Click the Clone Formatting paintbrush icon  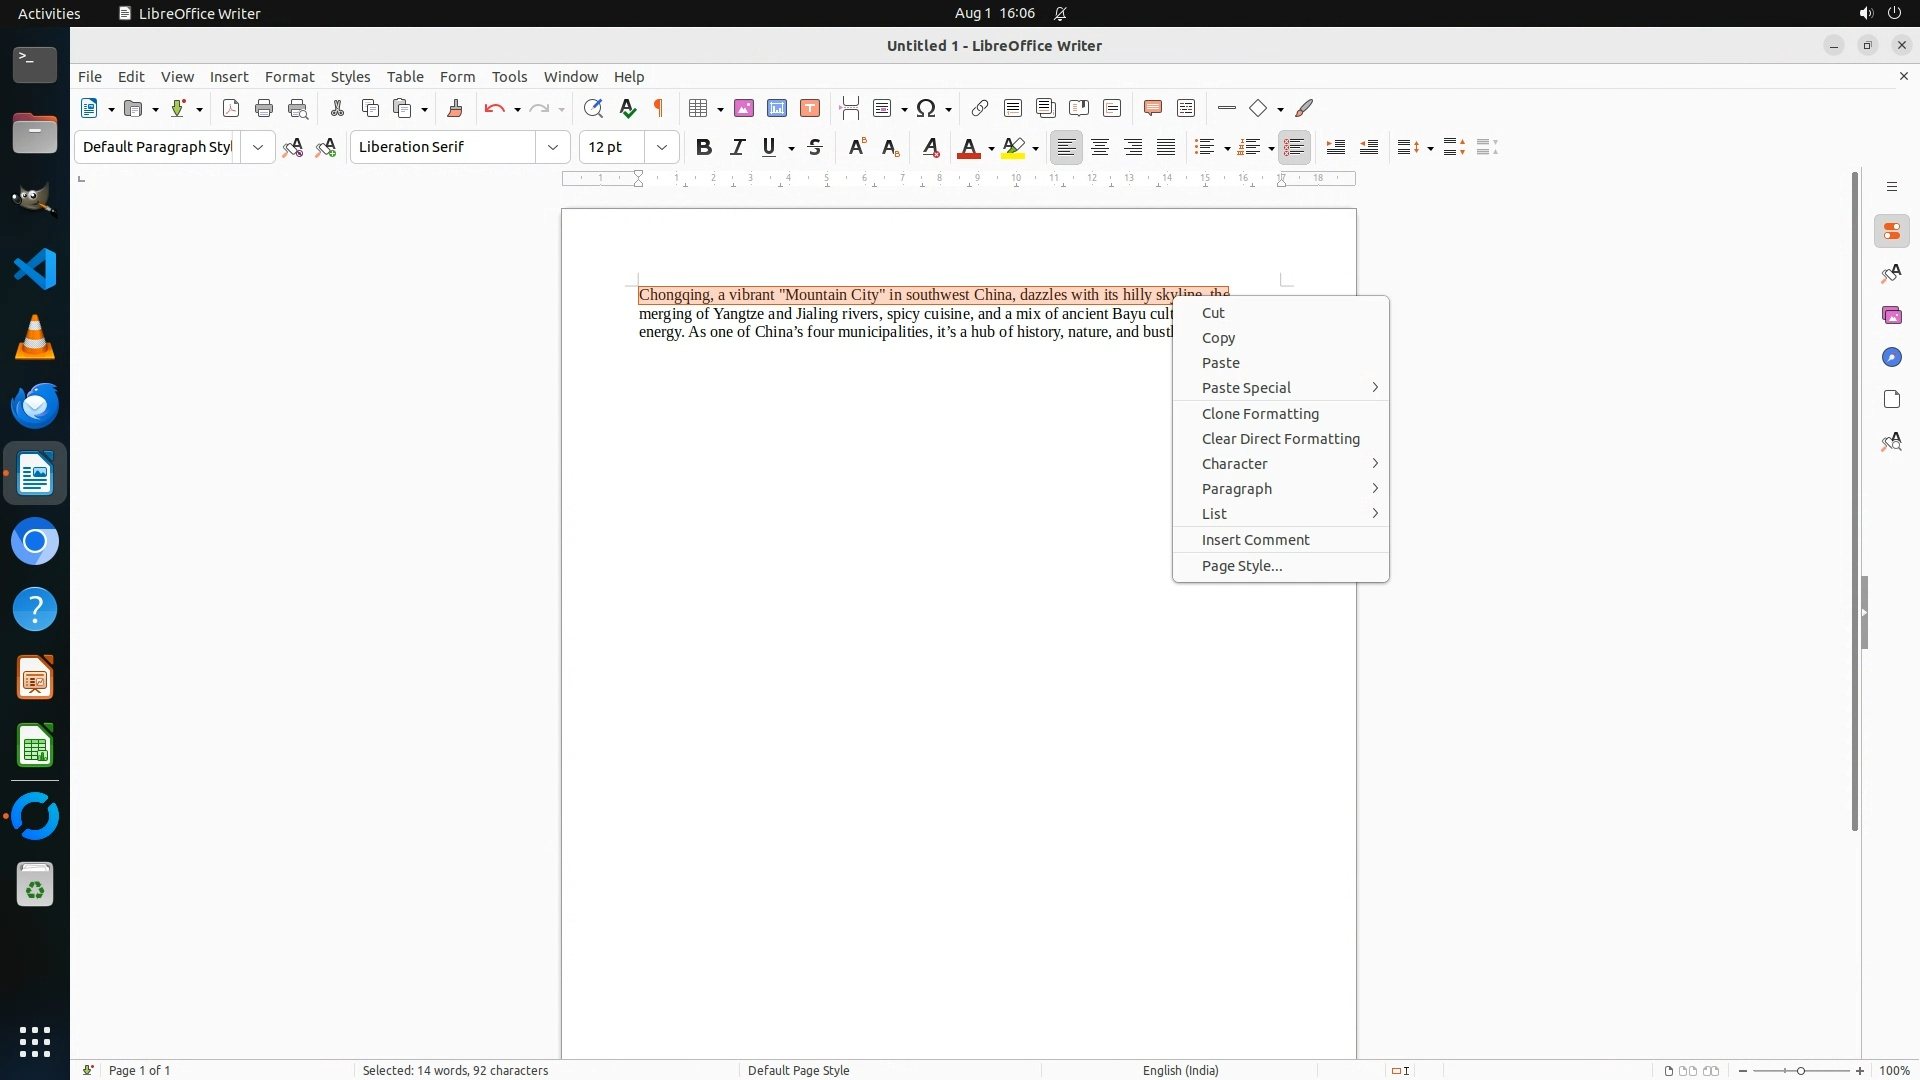455,109
